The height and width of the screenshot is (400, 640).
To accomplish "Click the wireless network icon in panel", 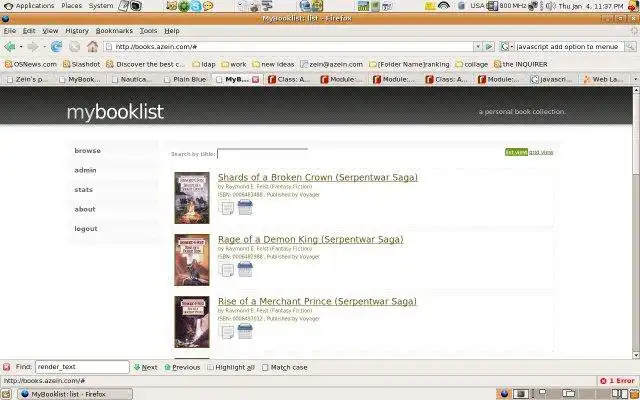I will pos(444,6).
